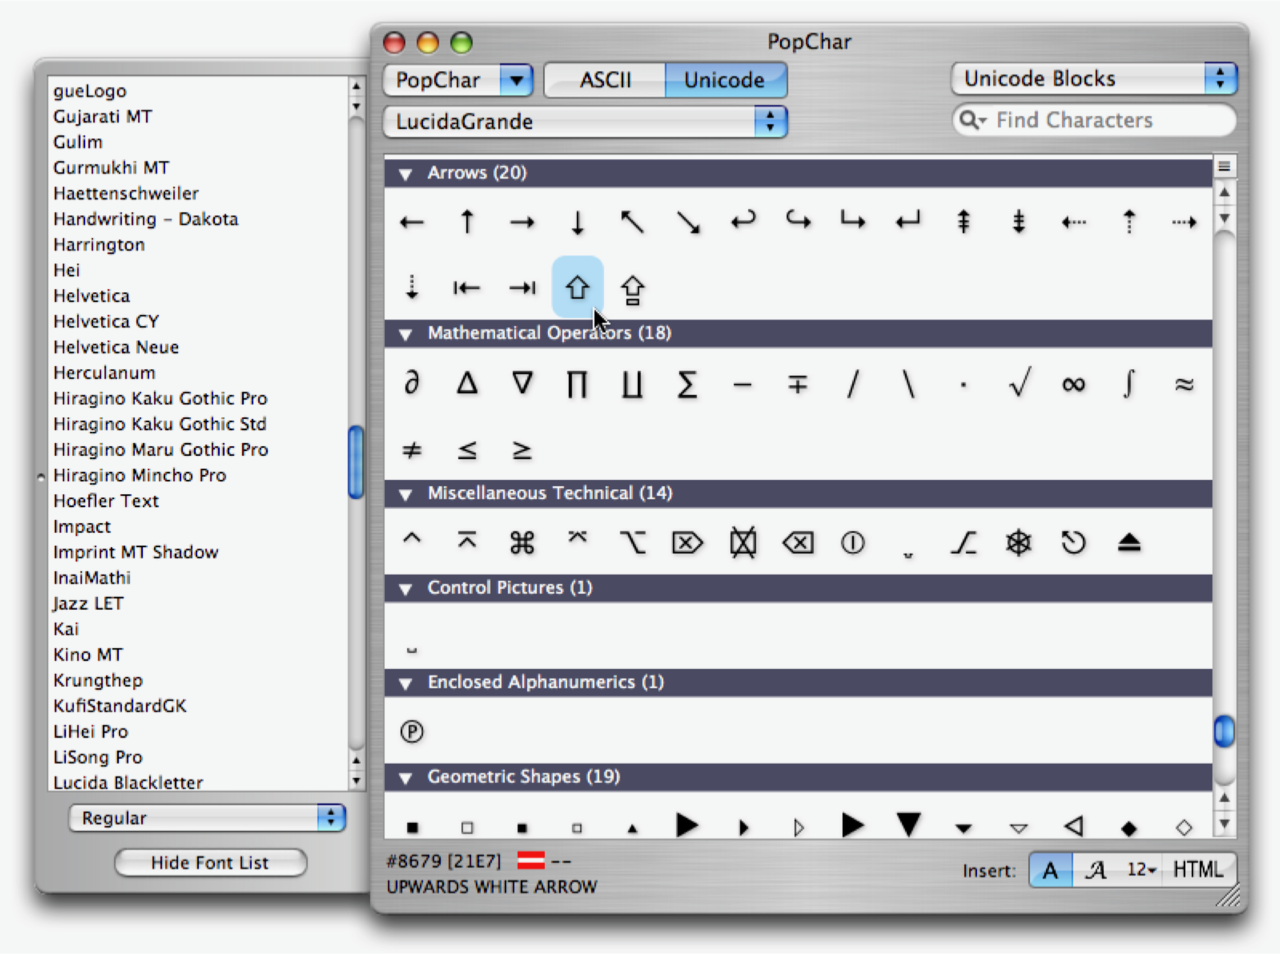Select the not-equal-to sign
This screenshot has height=954, width=1280.
(x=412, y=450)
